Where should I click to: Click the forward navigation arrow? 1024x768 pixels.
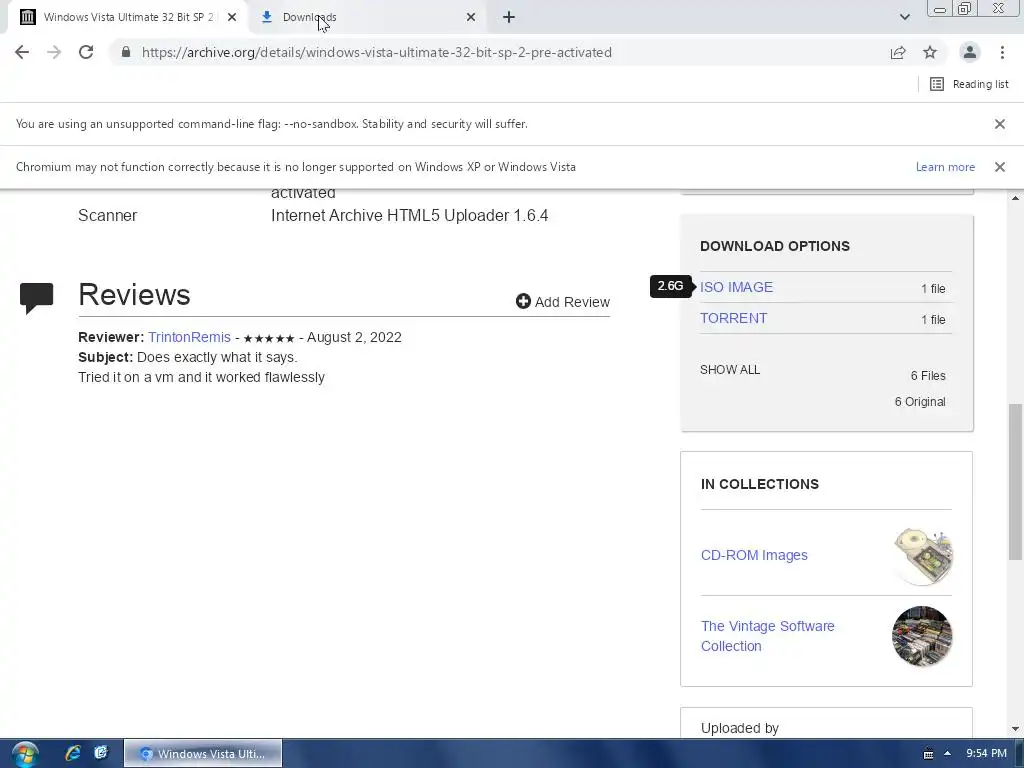click(54, 52)
